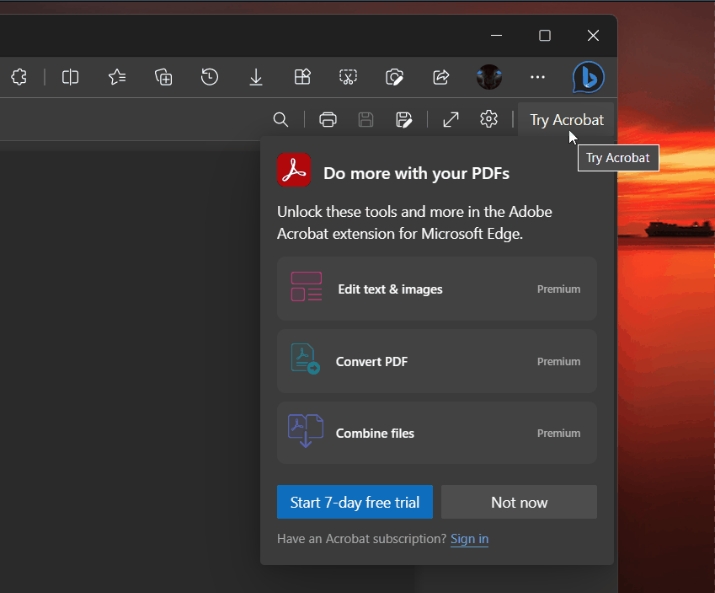This screenshot has height=593, width=715.
Task: Open the Apps icon in toolbar
Action: pyautogui.click(x=302, y=77)
